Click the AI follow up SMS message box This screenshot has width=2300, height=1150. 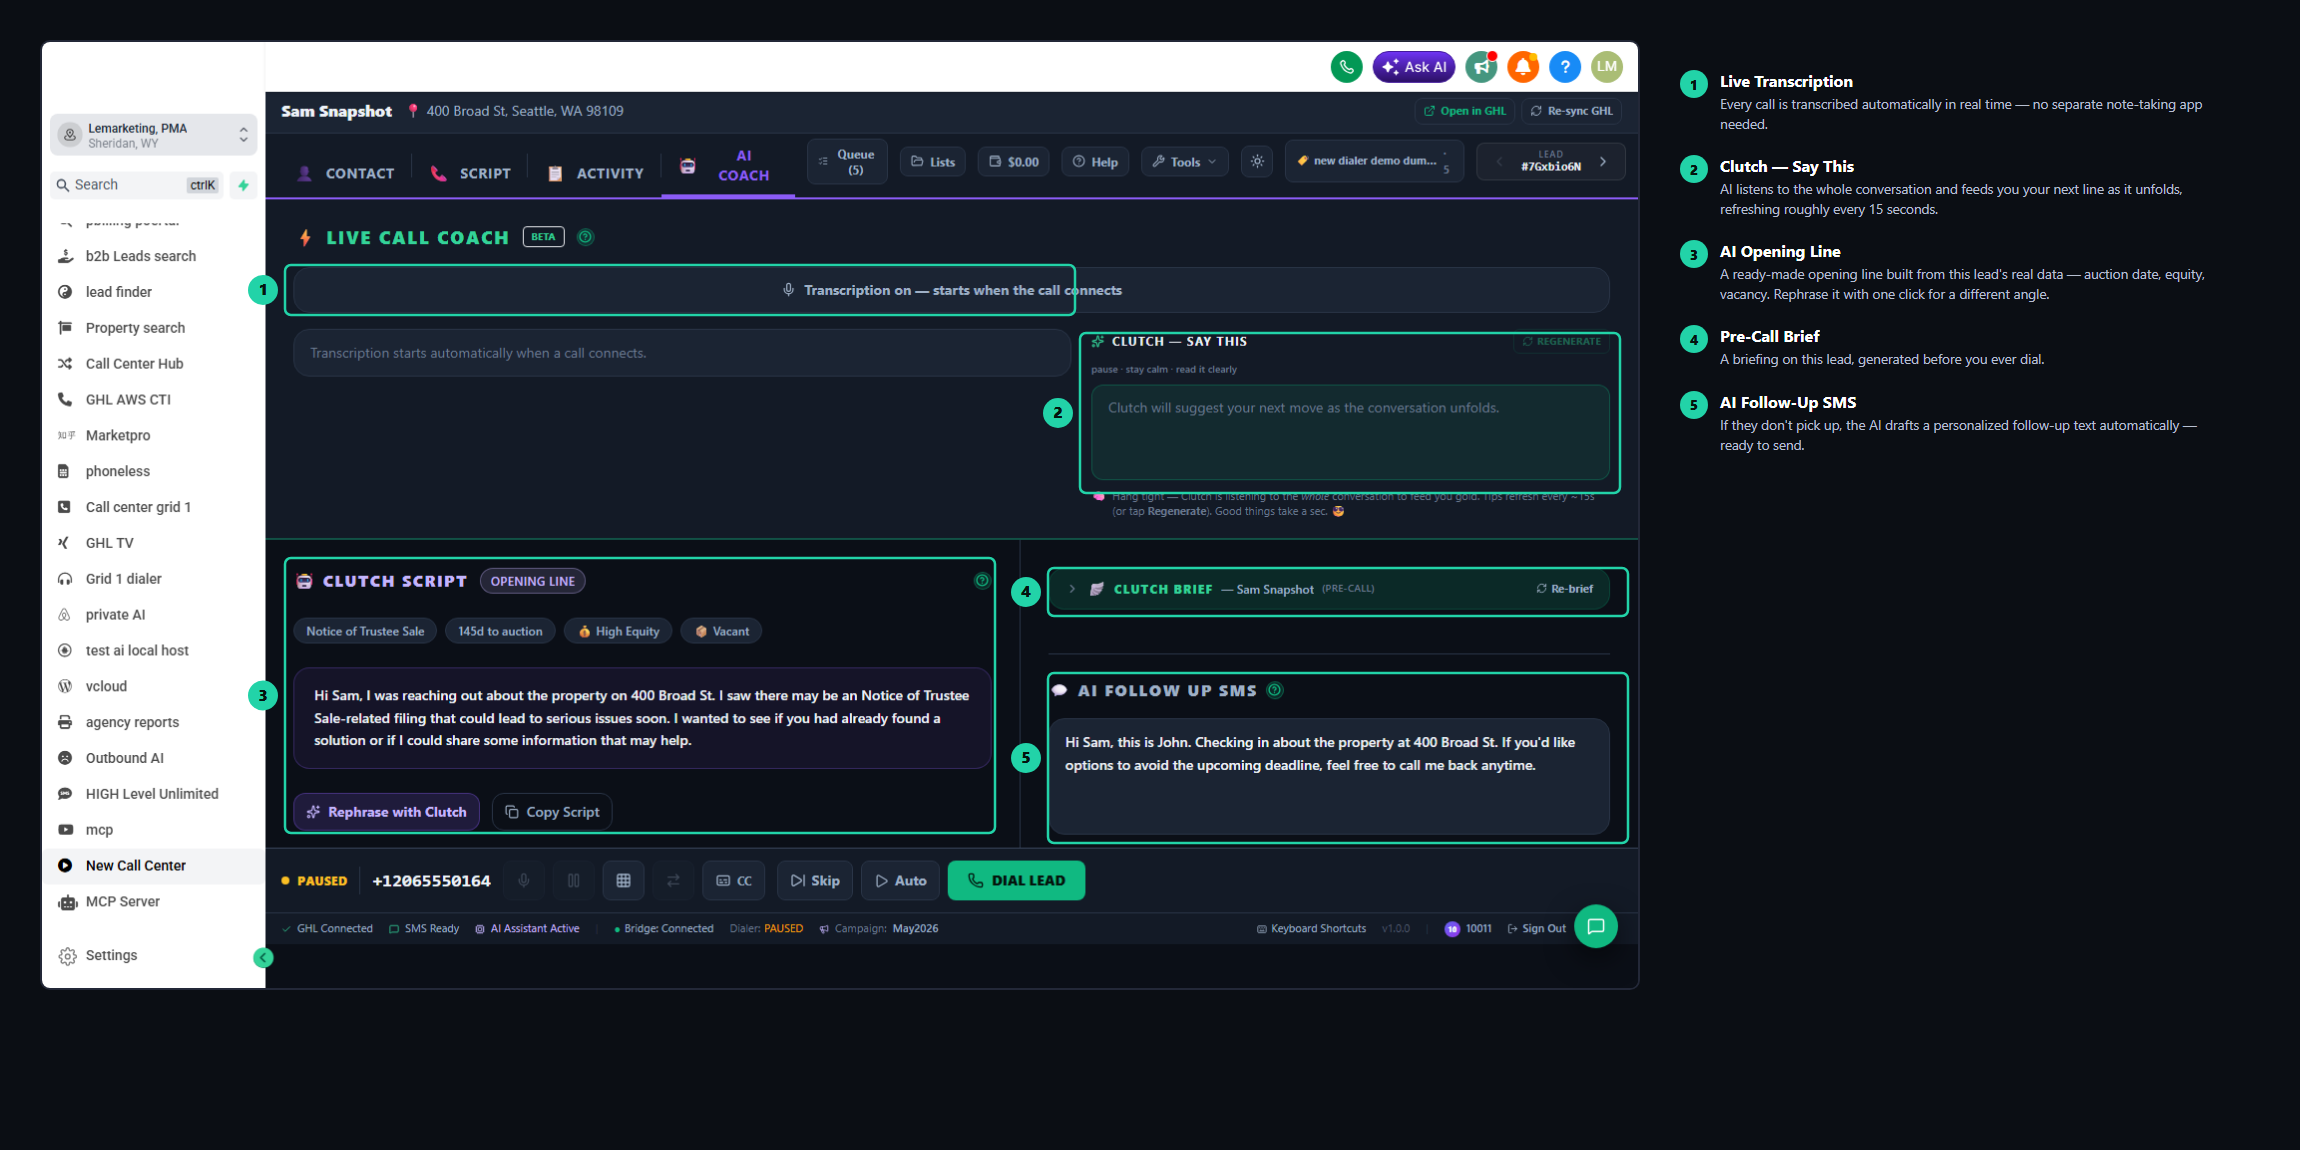[x=1329, y=776]
